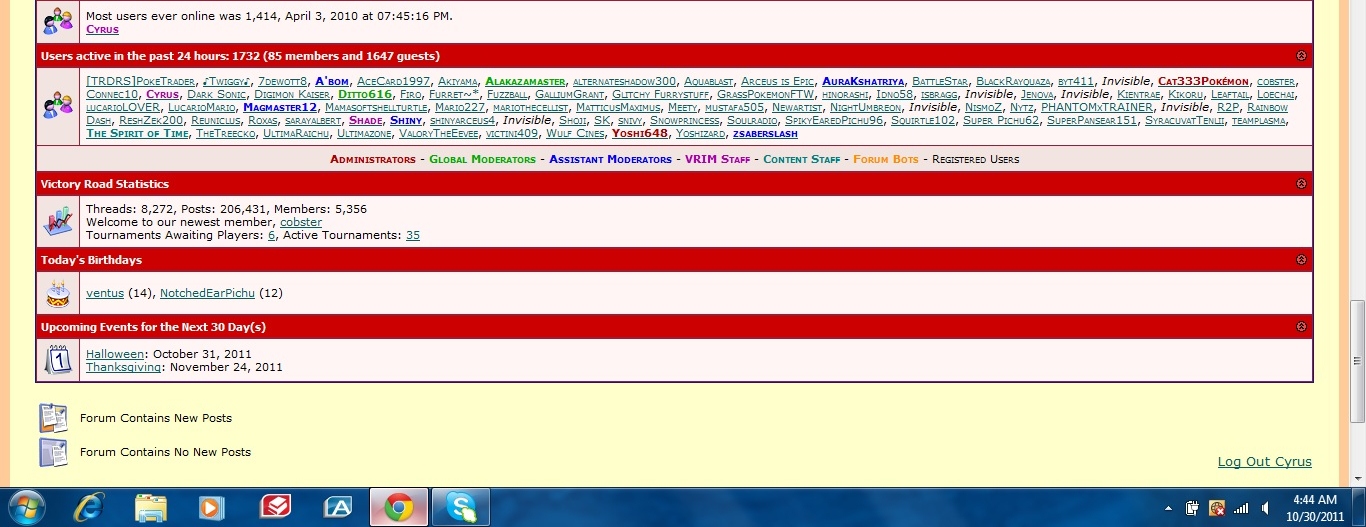Viewport: 1366px width, 527px height.
Task: Collapse the Today's Birthdays section
Action: [1301, 260]
